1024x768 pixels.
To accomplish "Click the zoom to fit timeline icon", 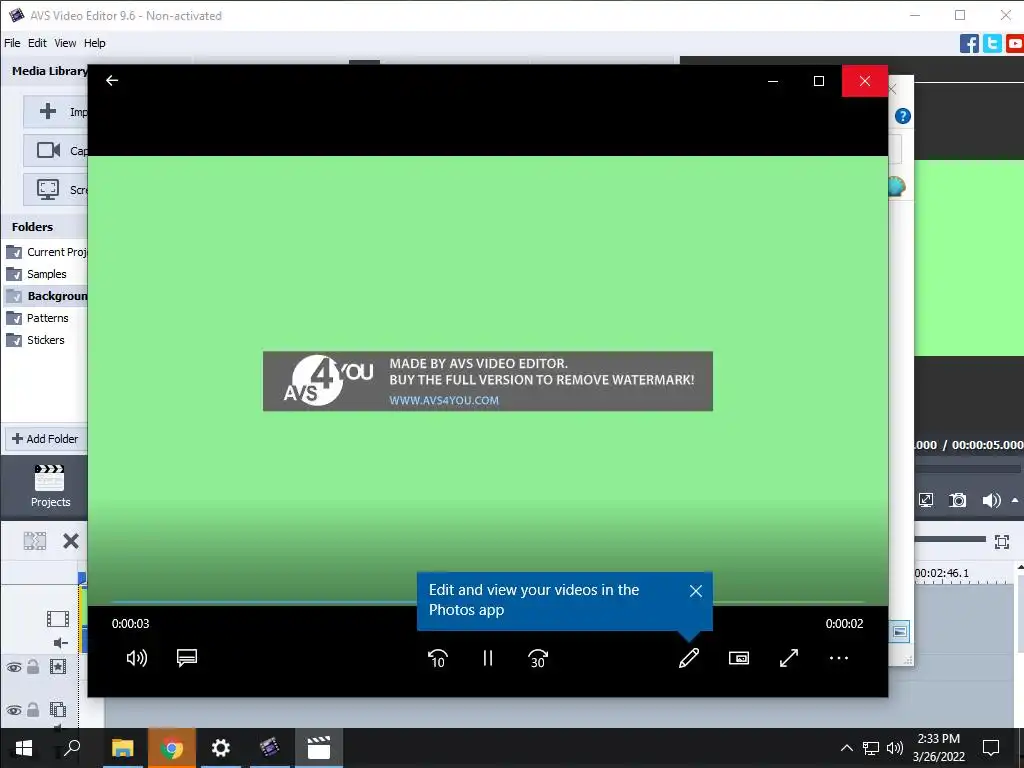I will [1002, 541].
